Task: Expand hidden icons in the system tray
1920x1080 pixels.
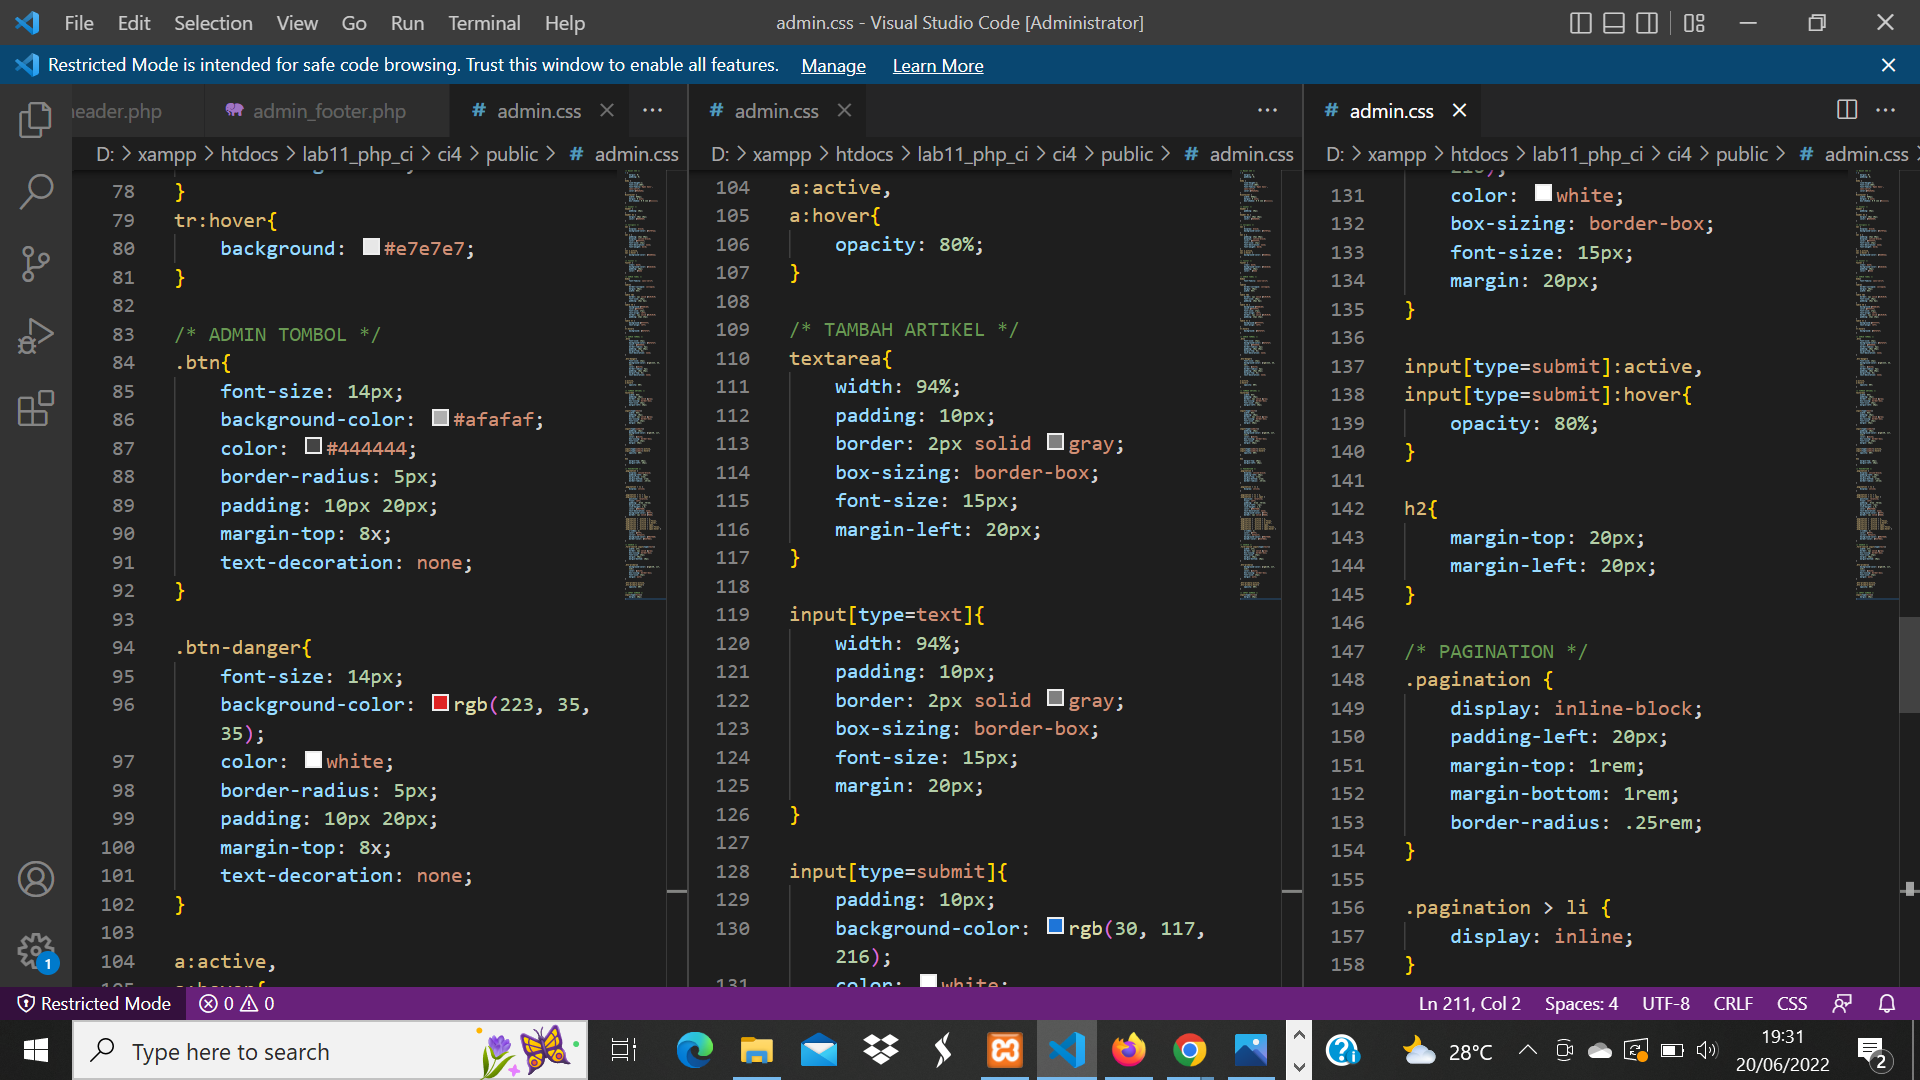Action: [1527, 1050]
